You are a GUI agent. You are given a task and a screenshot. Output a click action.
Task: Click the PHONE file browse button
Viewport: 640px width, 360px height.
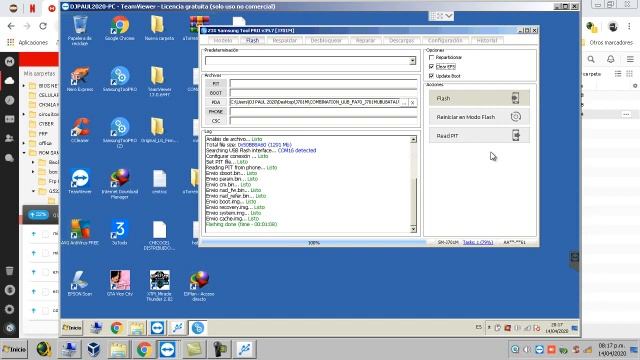(216, 111)
